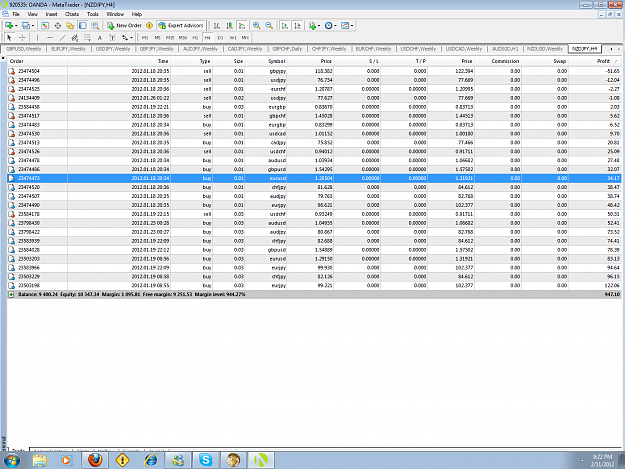Switch chart to Line Chart

[242, 26]
